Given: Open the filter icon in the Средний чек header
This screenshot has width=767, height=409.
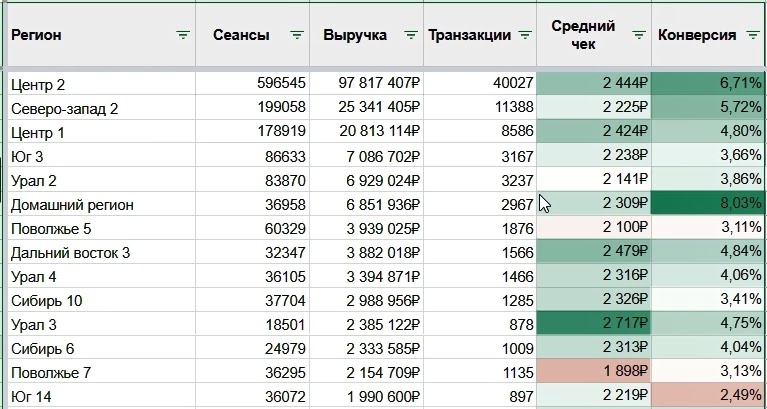Looking at the screenshot, I should tap(639, 35).
